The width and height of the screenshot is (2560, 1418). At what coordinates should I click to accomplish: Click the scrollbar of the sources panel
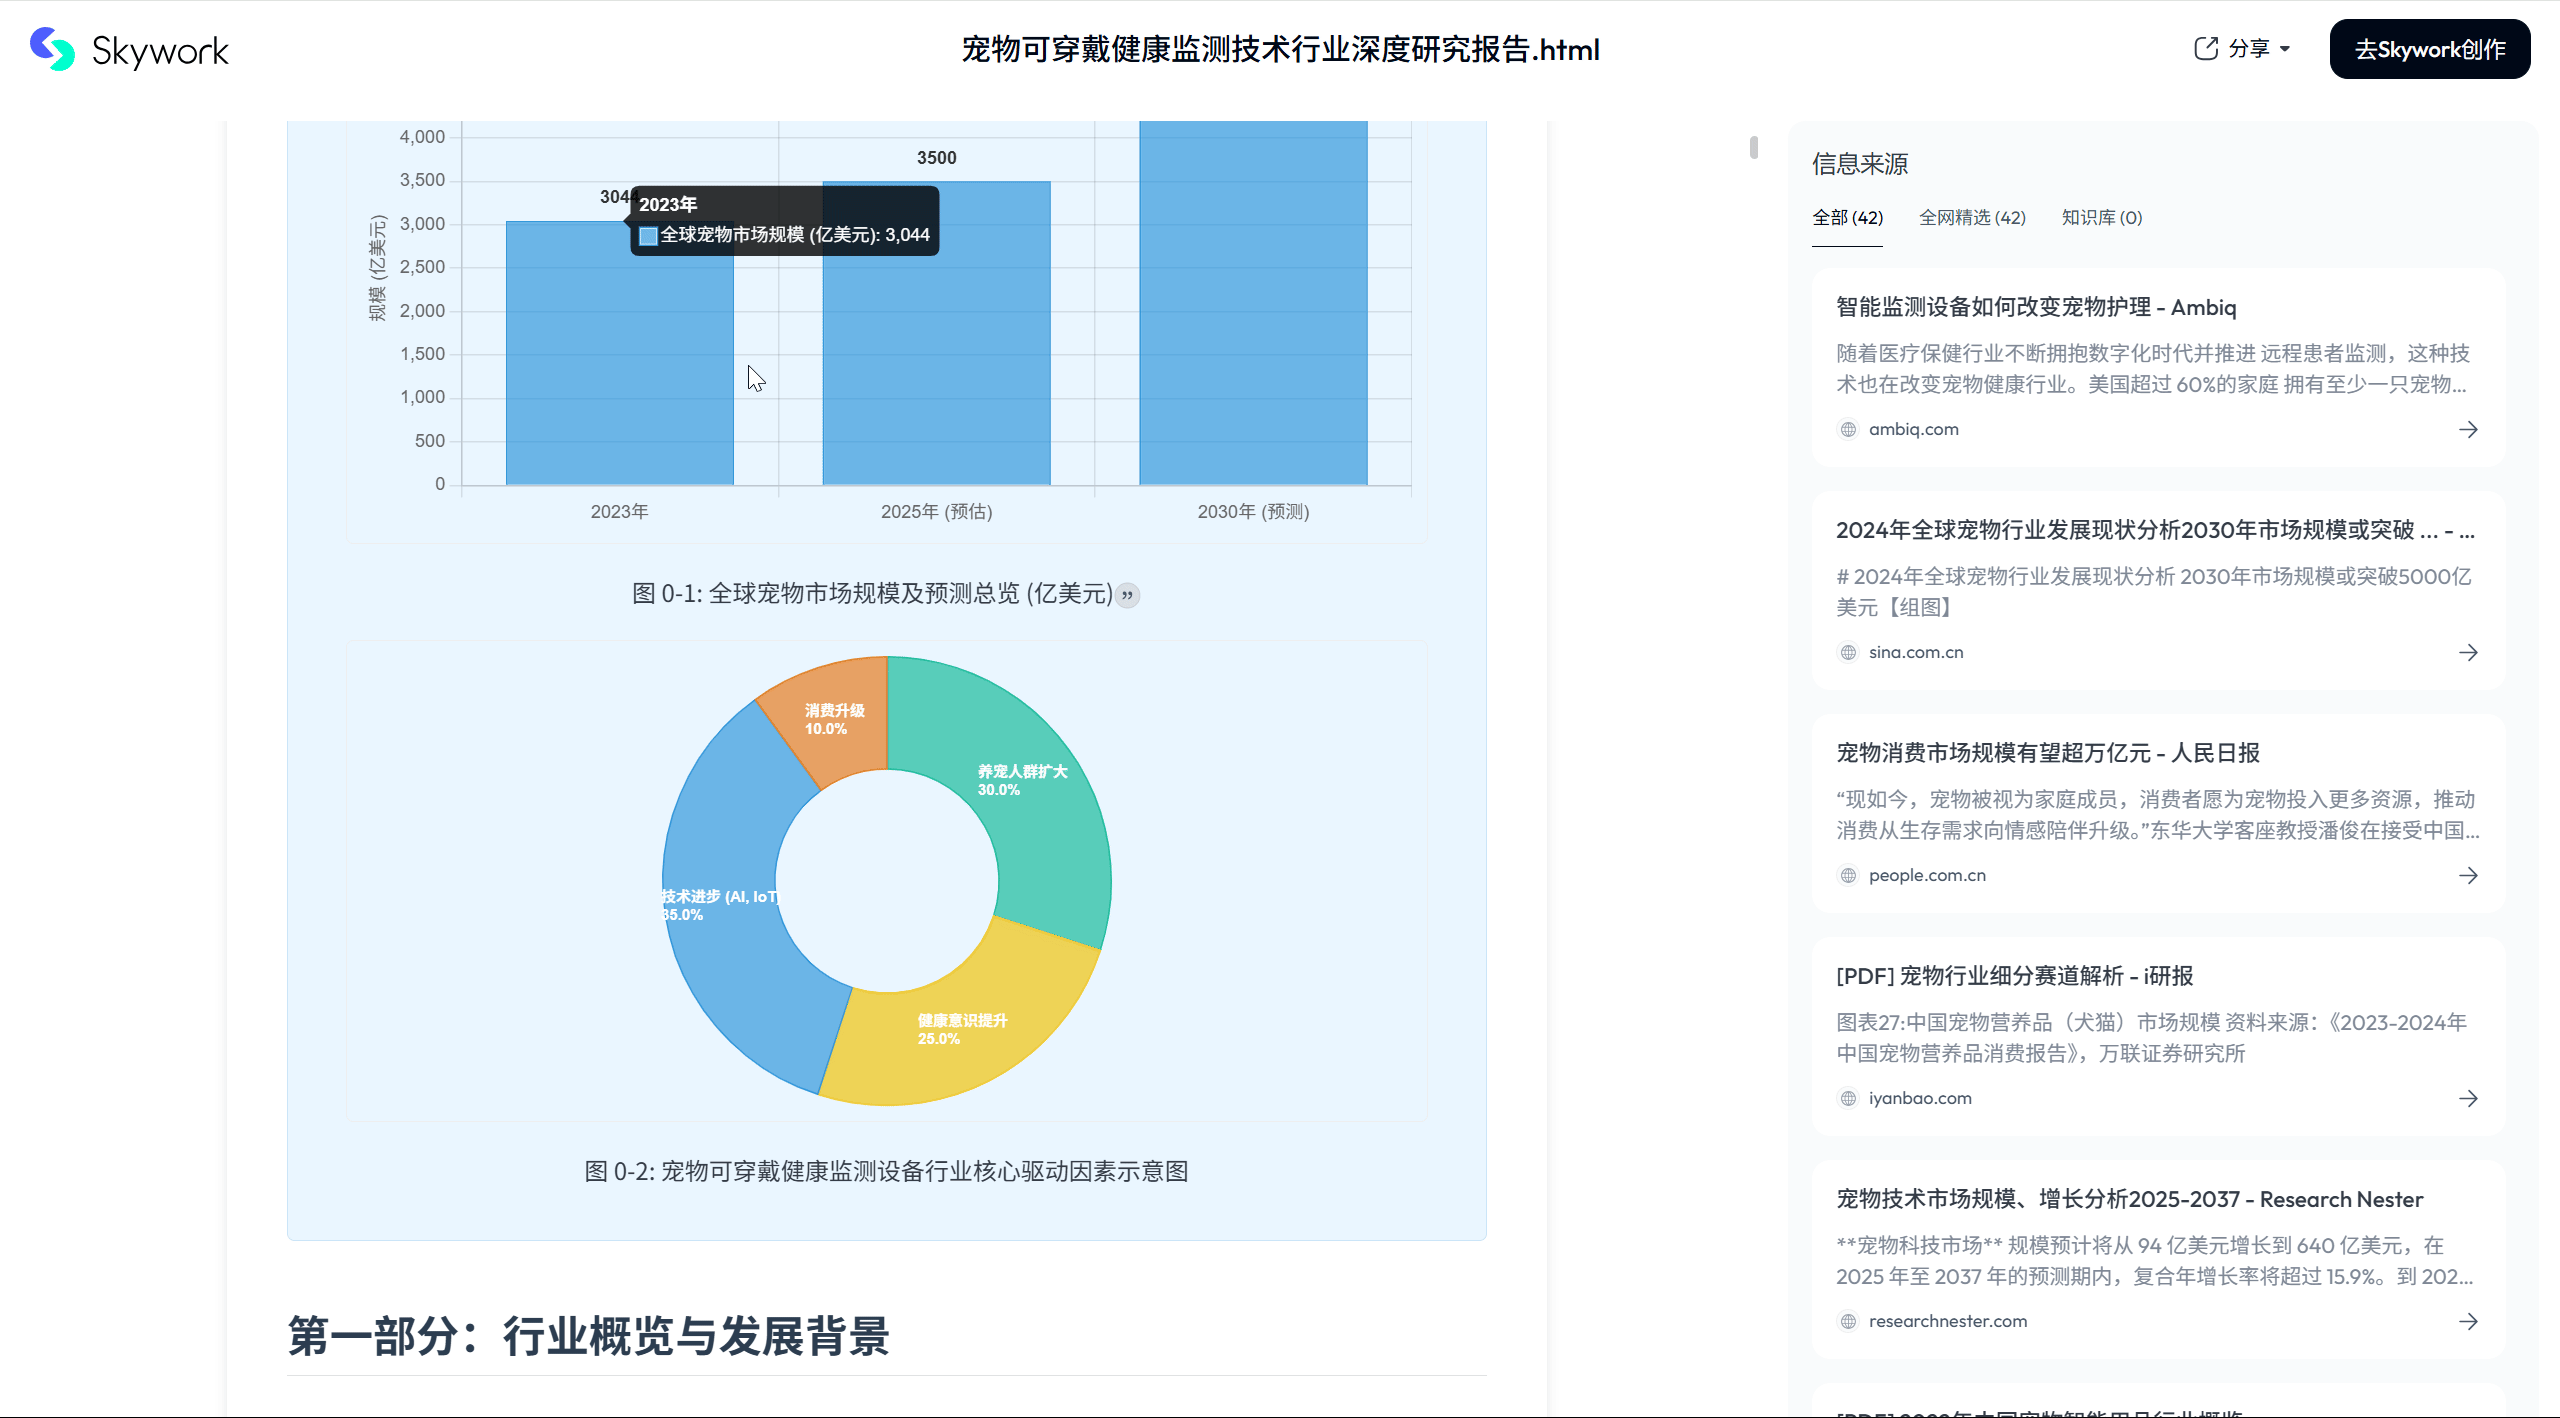tap(1752, 145)
